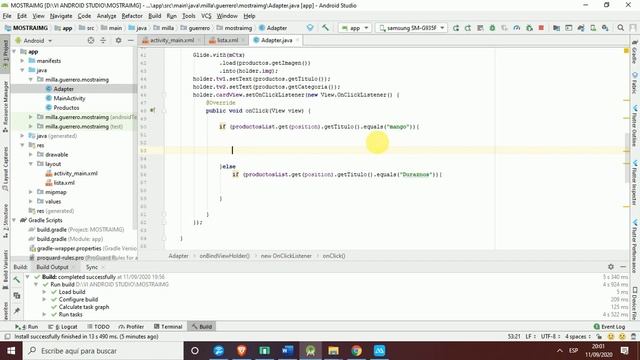Open the Gradle side tool window
This screenshot has width=640, height=360.
pyautogui.click(x=635, y=52)
